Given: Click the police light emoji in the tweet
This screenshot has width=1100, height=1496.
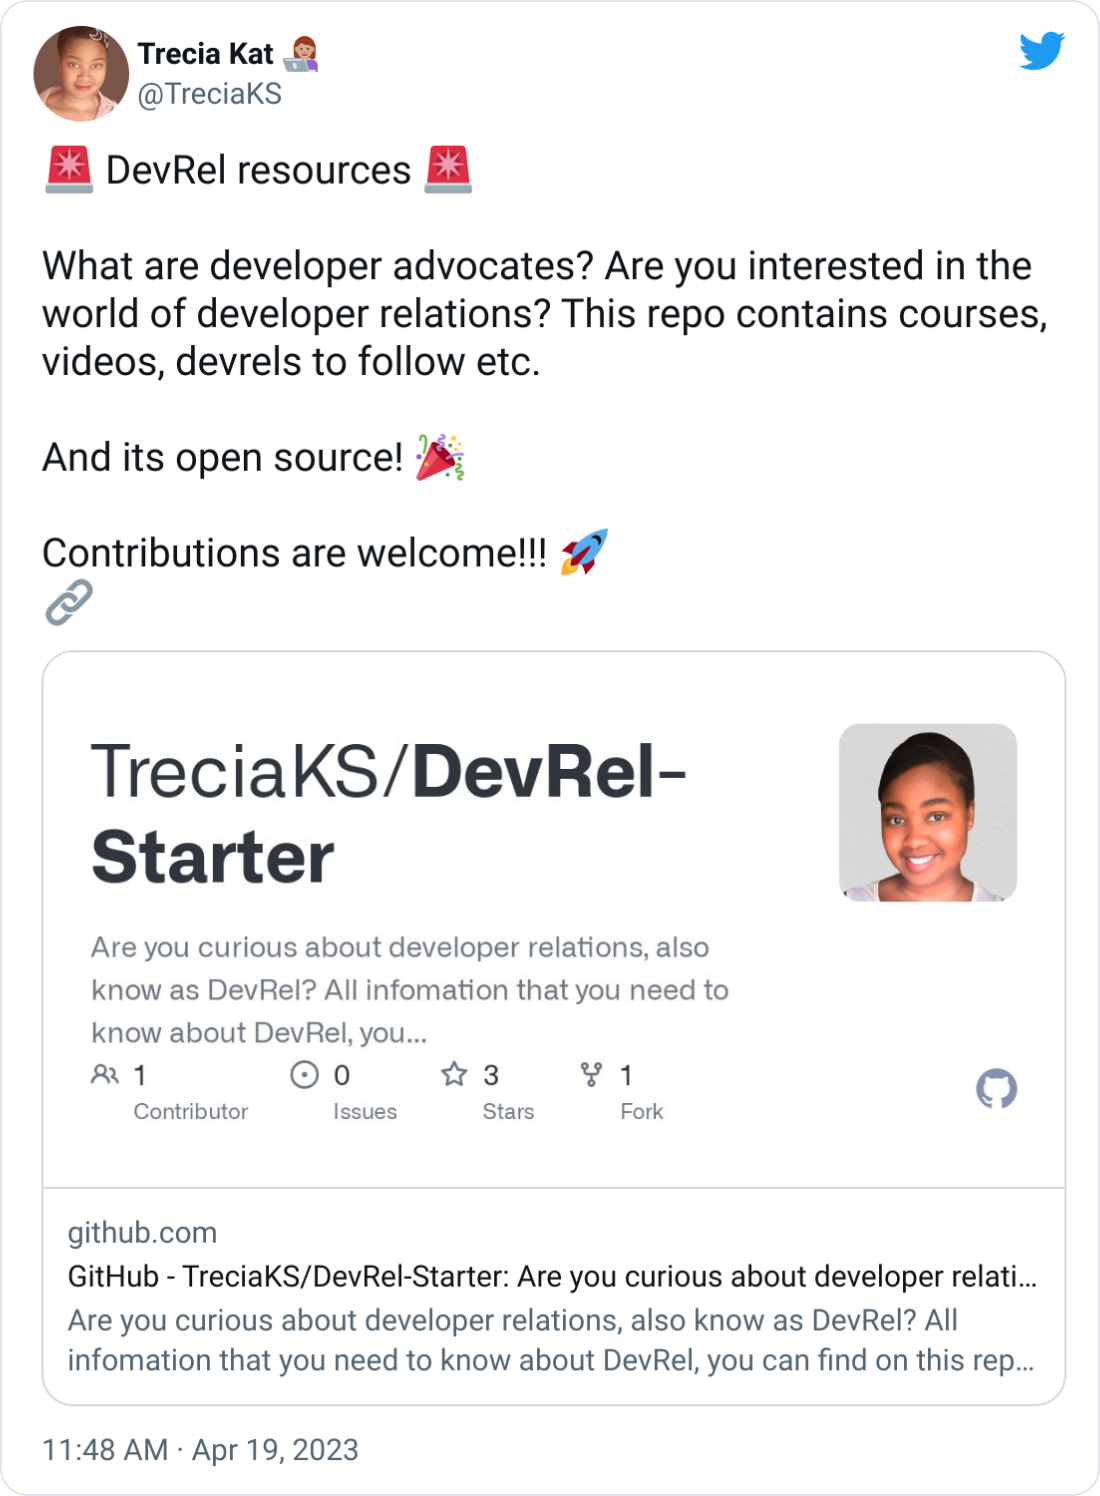Looking at the screenshot, I should [67, 168].
